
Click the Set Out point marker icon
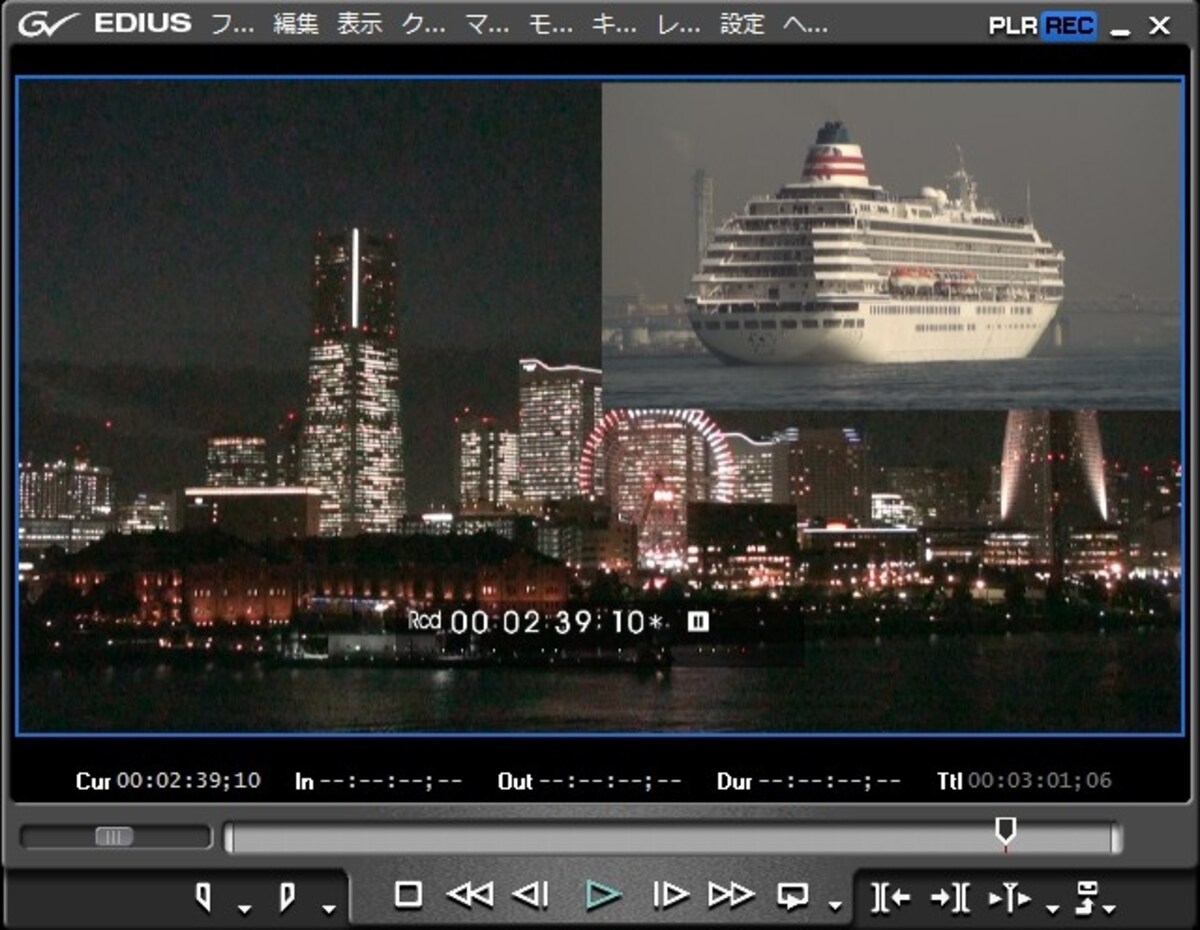tap(286, 897)
